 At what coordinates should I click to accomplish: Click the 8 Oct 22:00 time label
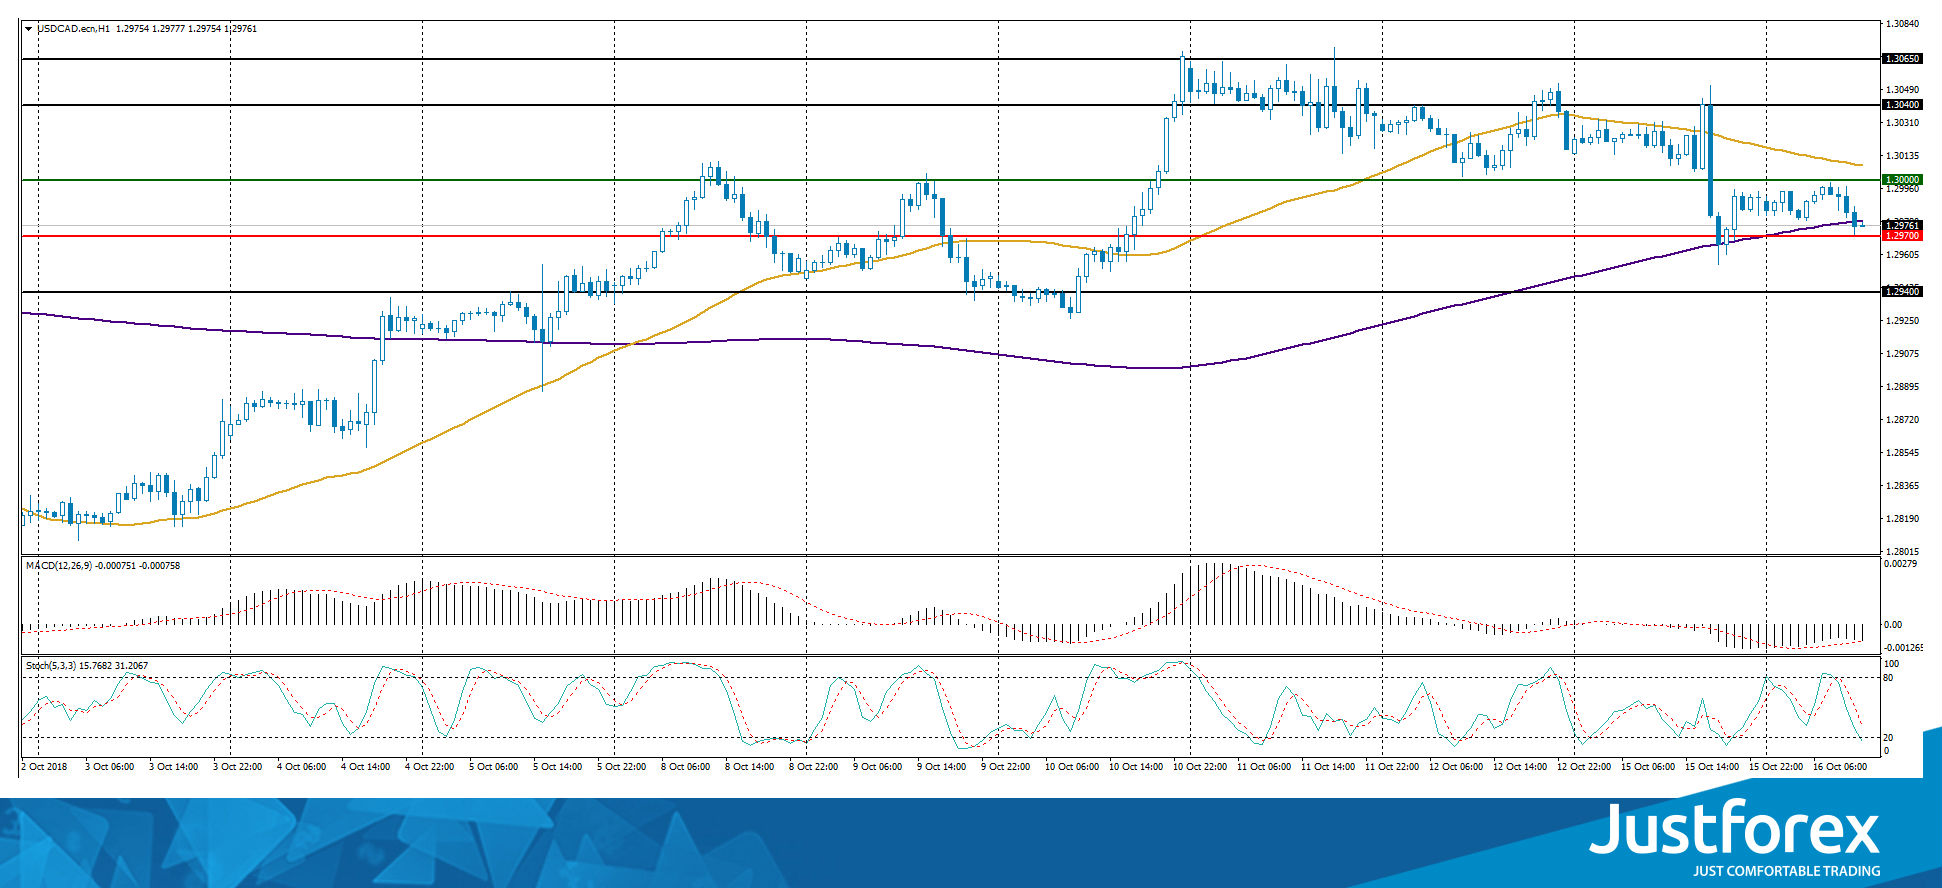(x=814, y=767)
